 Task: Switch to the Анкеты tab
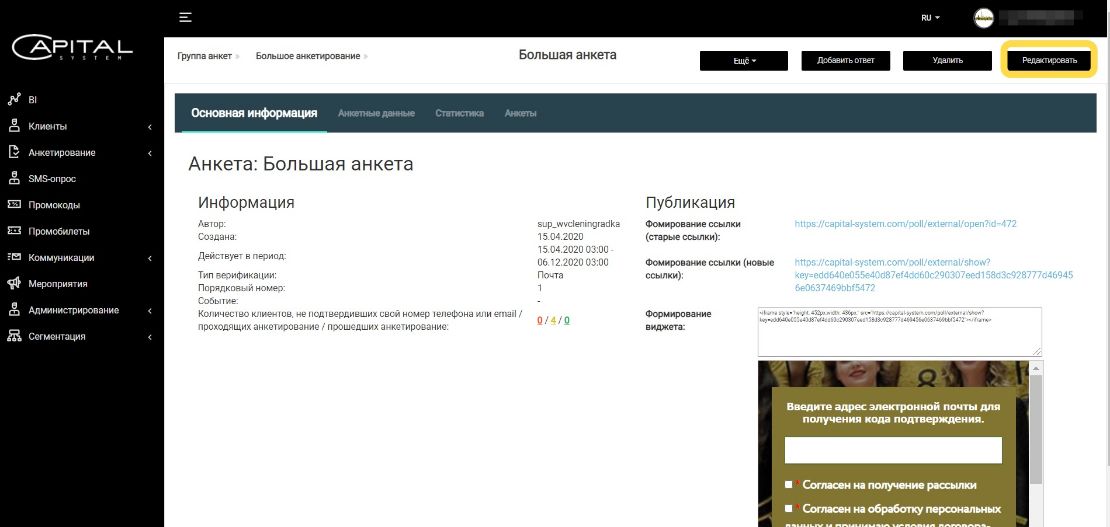tap(520, 113)
